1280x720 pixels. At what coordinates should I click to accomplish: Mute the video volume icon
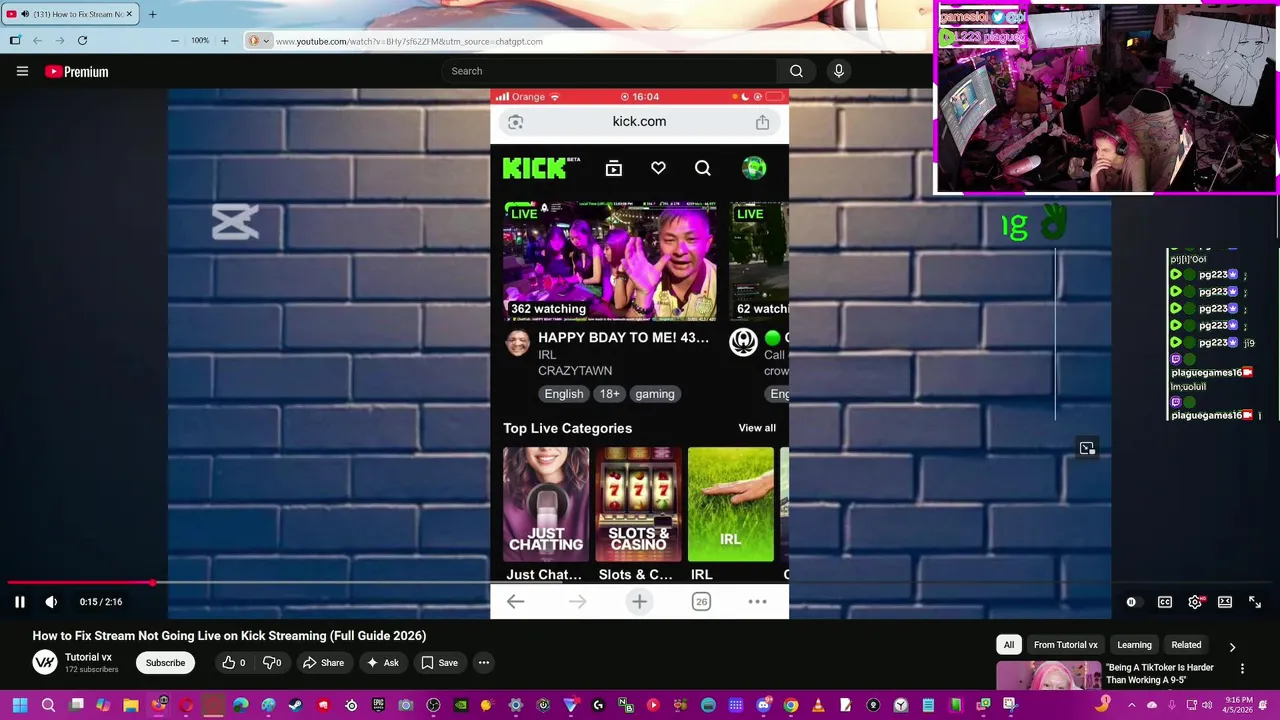[x=51, y=602]
